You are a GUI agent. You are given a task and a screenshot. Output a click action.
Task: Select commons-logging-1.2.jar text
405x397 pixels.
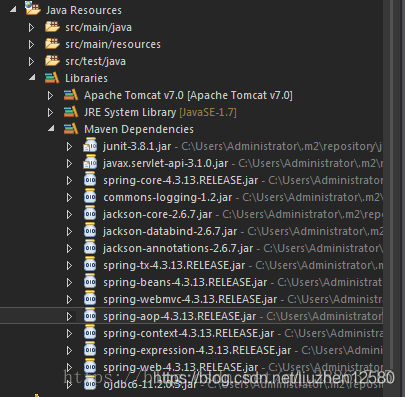click(x=168, y=197)
